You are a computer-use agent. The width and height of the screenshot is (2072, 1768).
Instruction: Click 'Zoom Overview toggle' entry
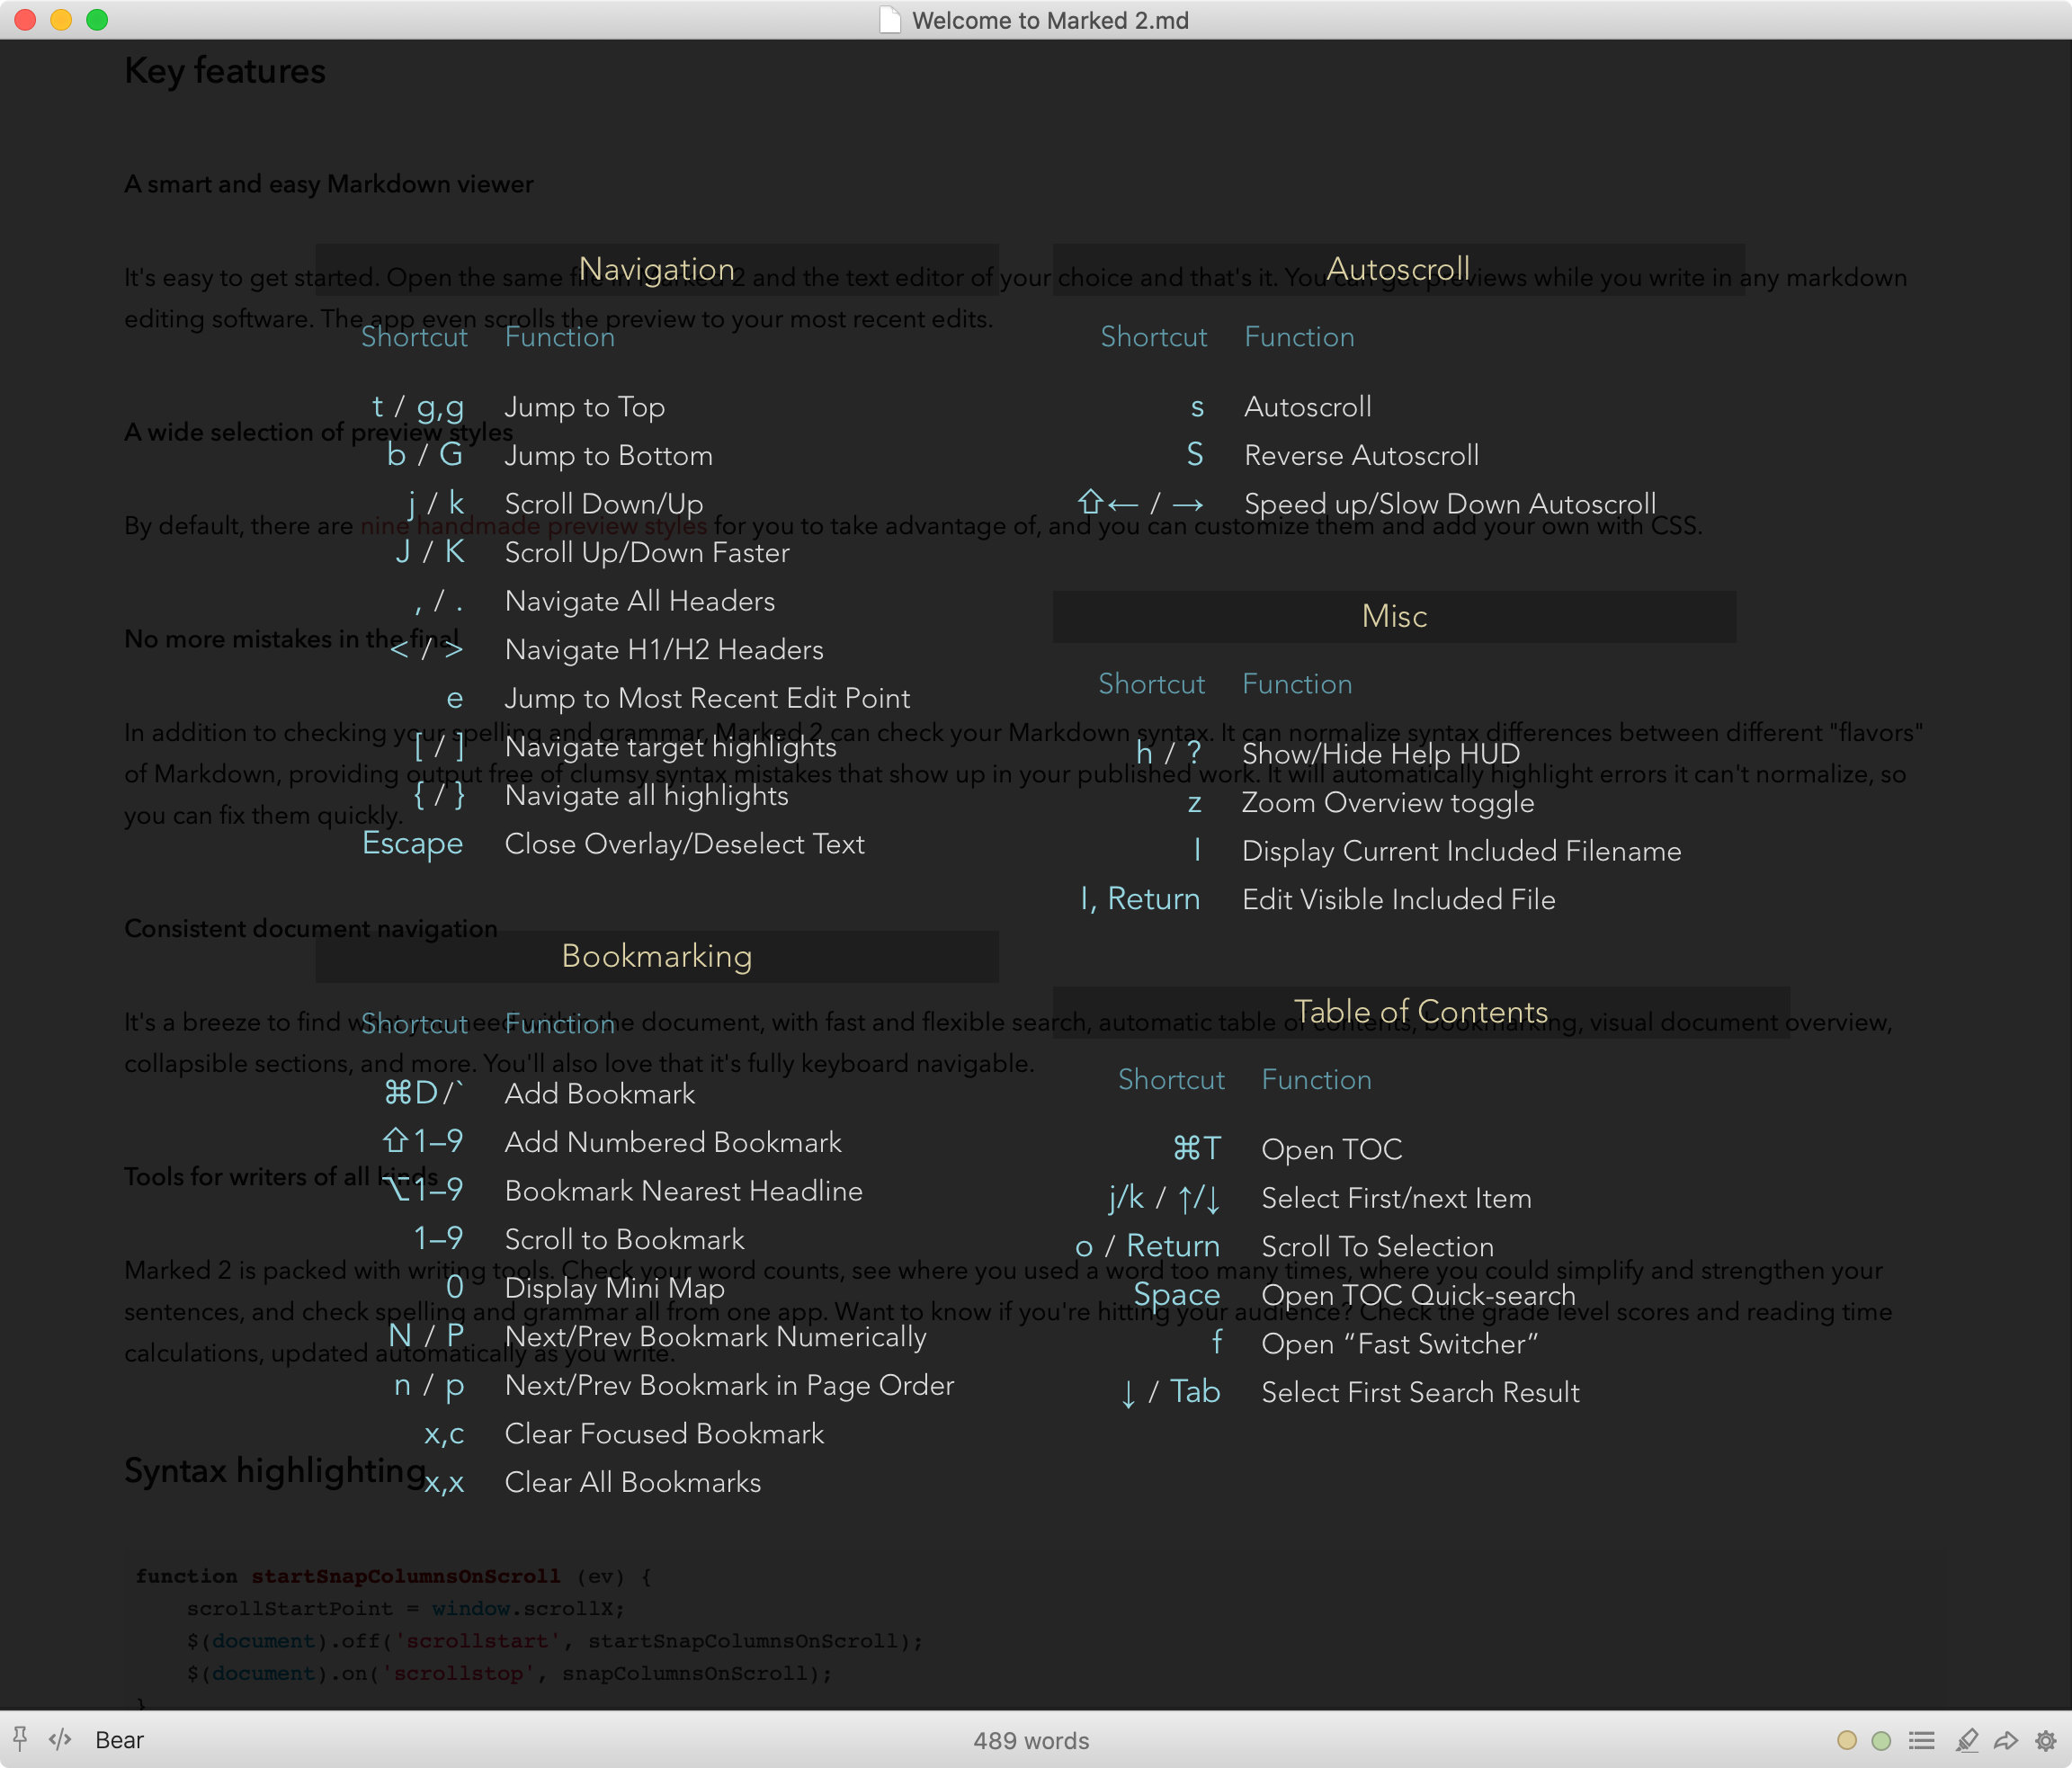pyautogui.click(x=1388, y=803)
